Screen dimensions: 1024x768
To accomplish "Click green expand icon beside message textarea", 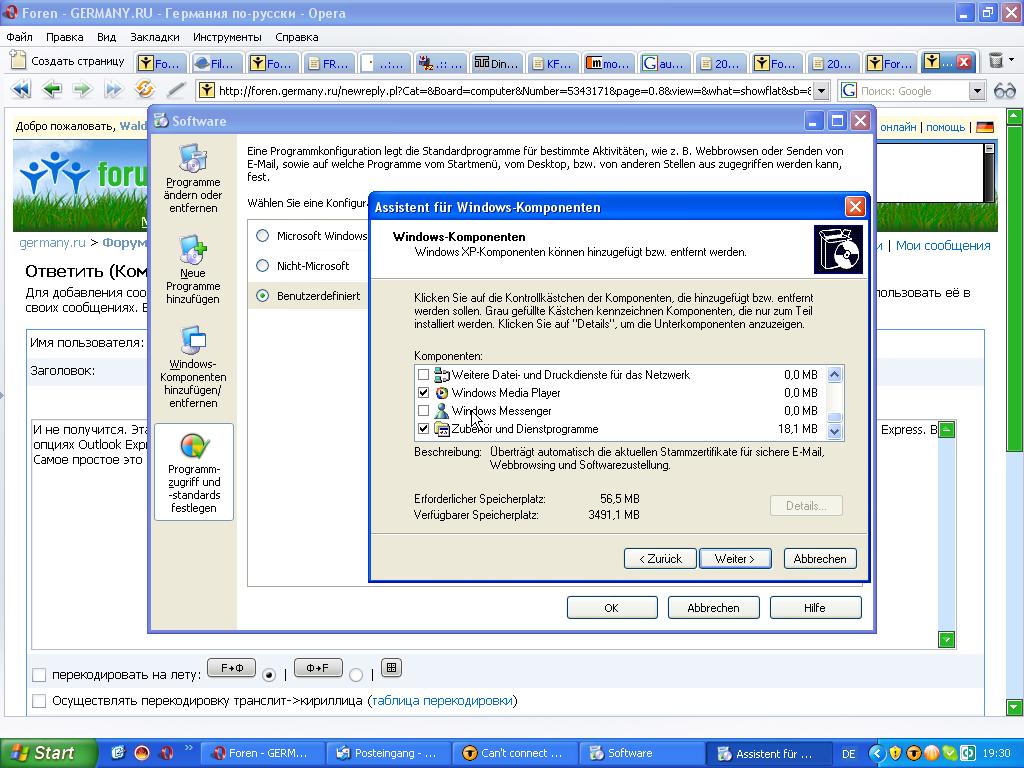I will coord(946,430).
